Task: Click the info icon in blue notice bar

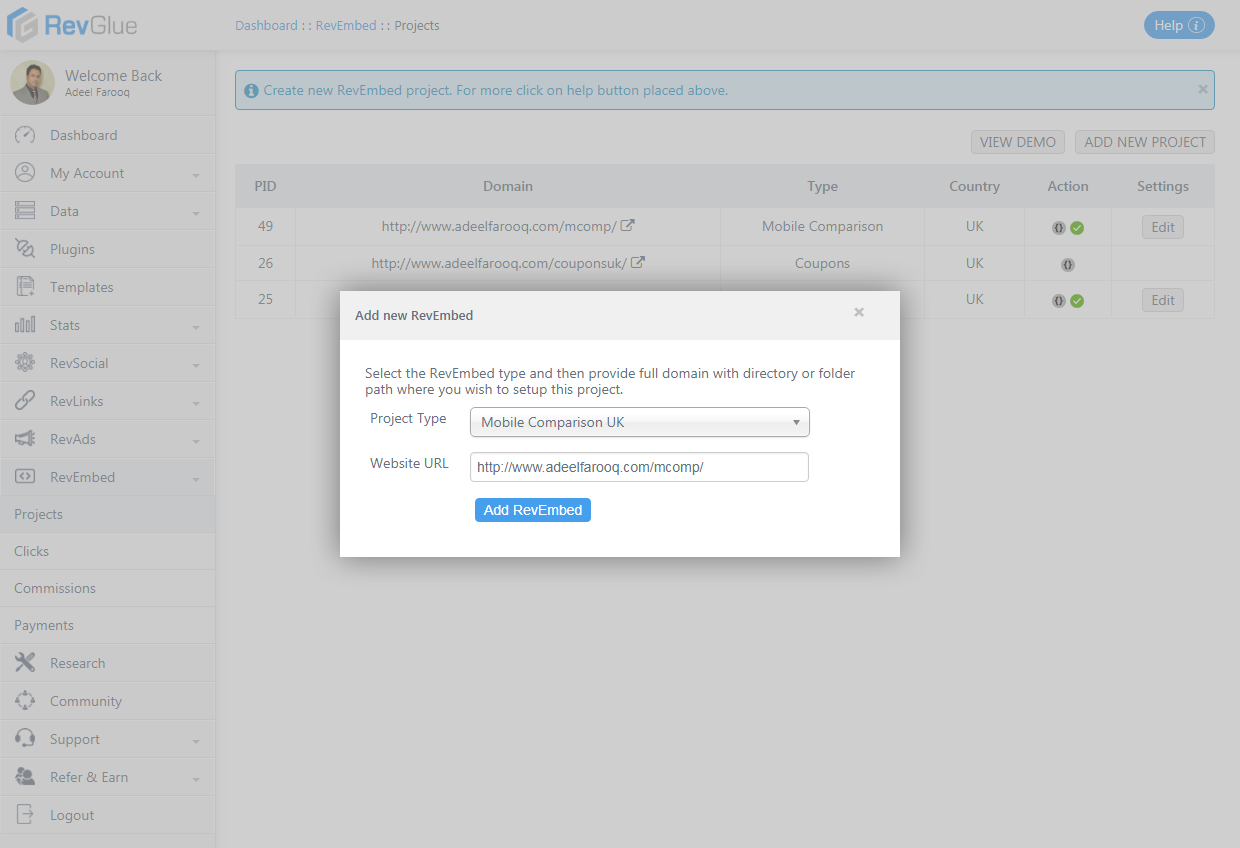Action: click(x=252, y=90)
